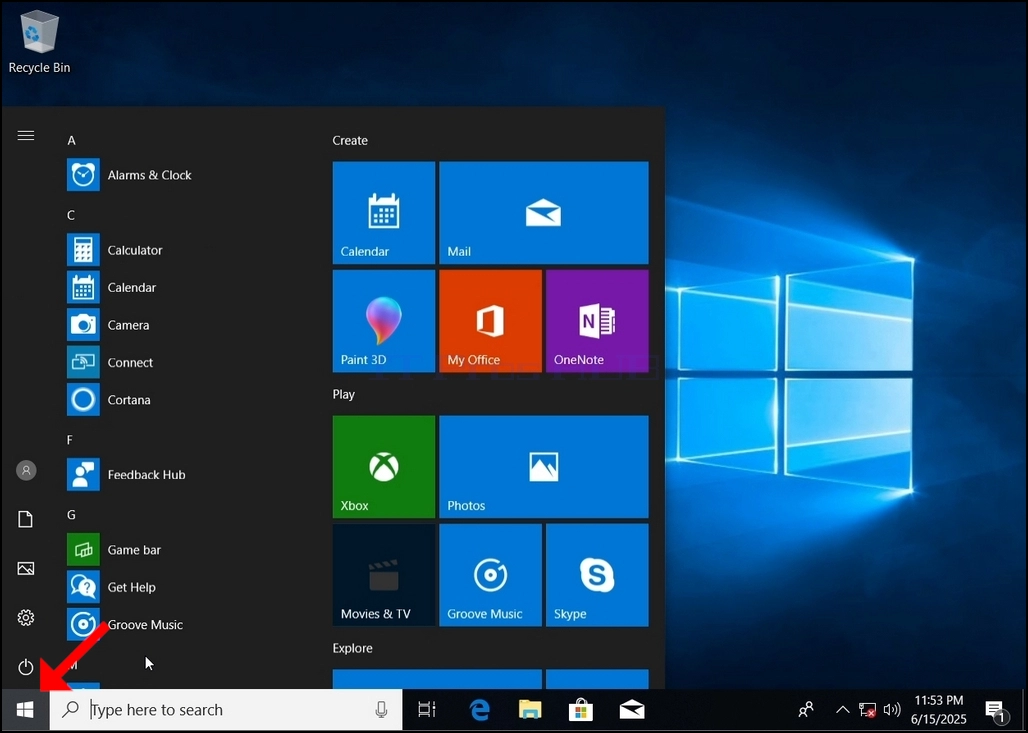Viewport: 1028px width, 733px height.
Task: Open the Action Center notifications icon
Action: coord(996,710)
